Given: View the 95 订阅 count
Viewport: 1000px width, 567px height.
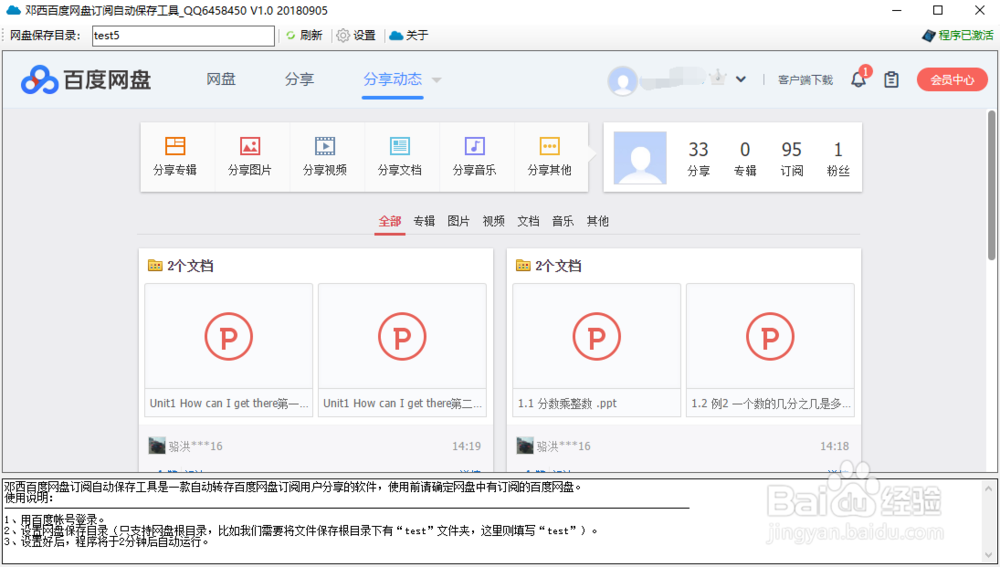Looking at the screenshot, I should [x=791, y=158].
